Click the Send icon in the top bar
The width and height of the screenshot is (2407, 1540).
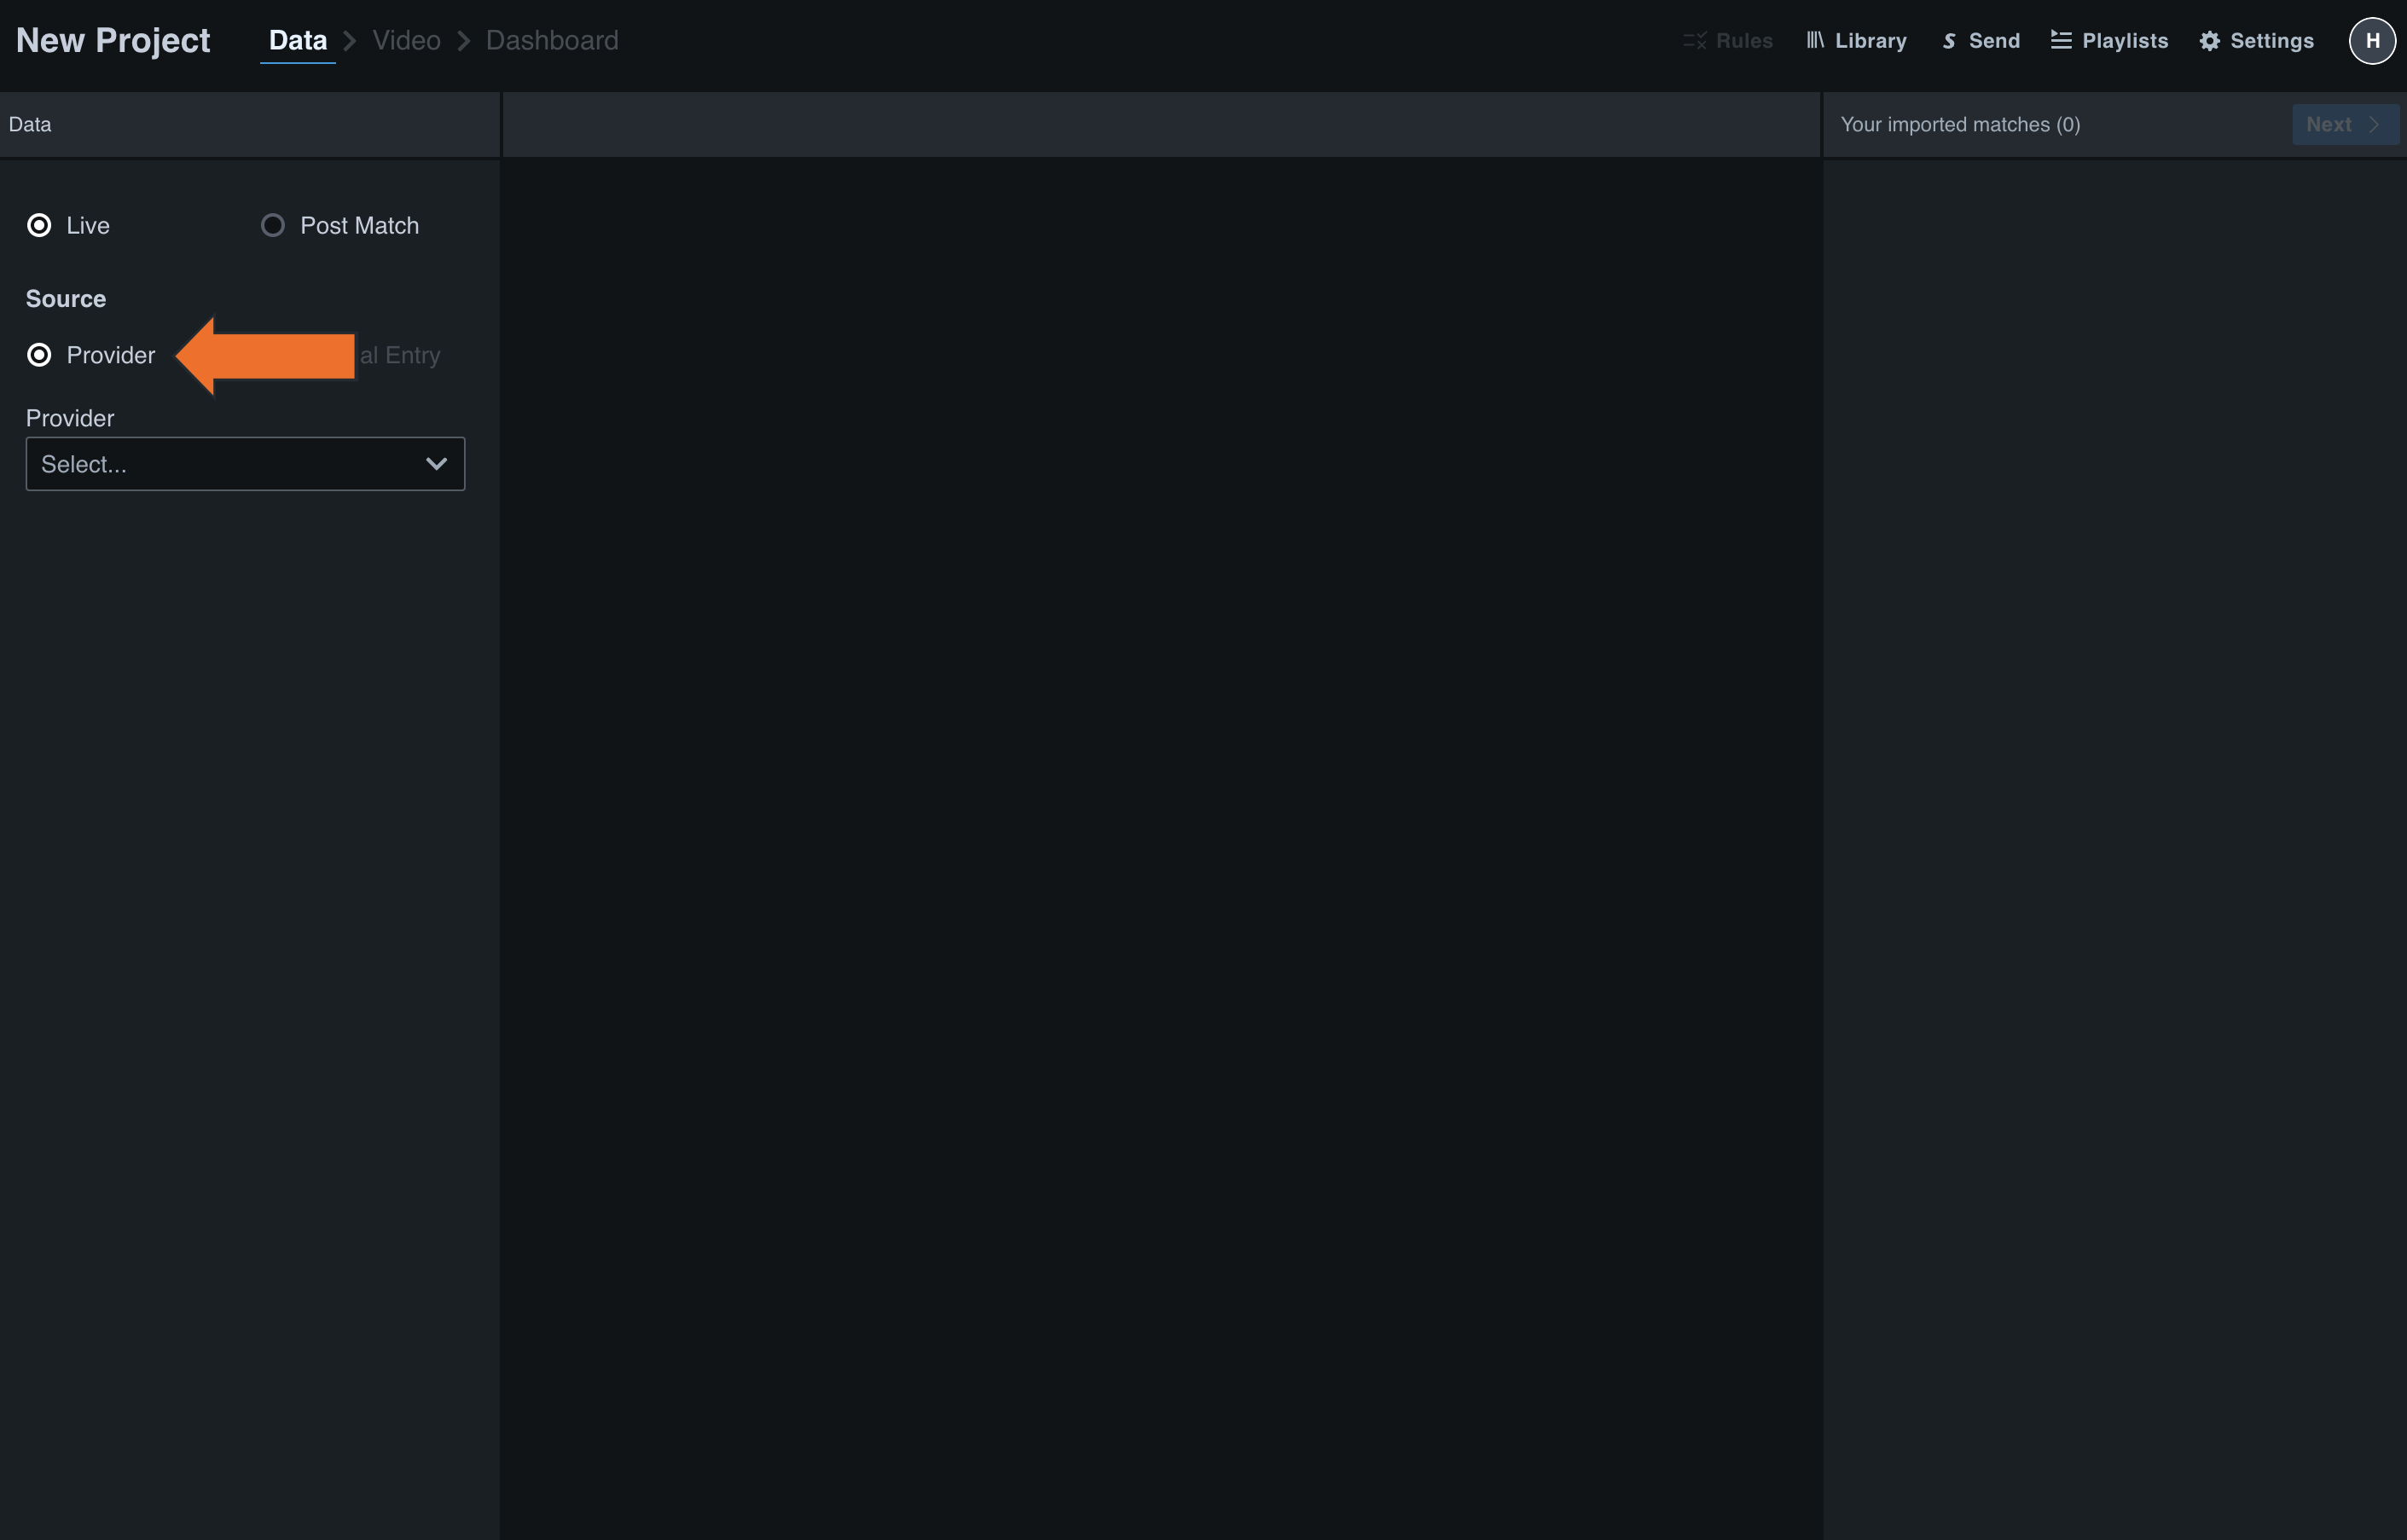1949,41
